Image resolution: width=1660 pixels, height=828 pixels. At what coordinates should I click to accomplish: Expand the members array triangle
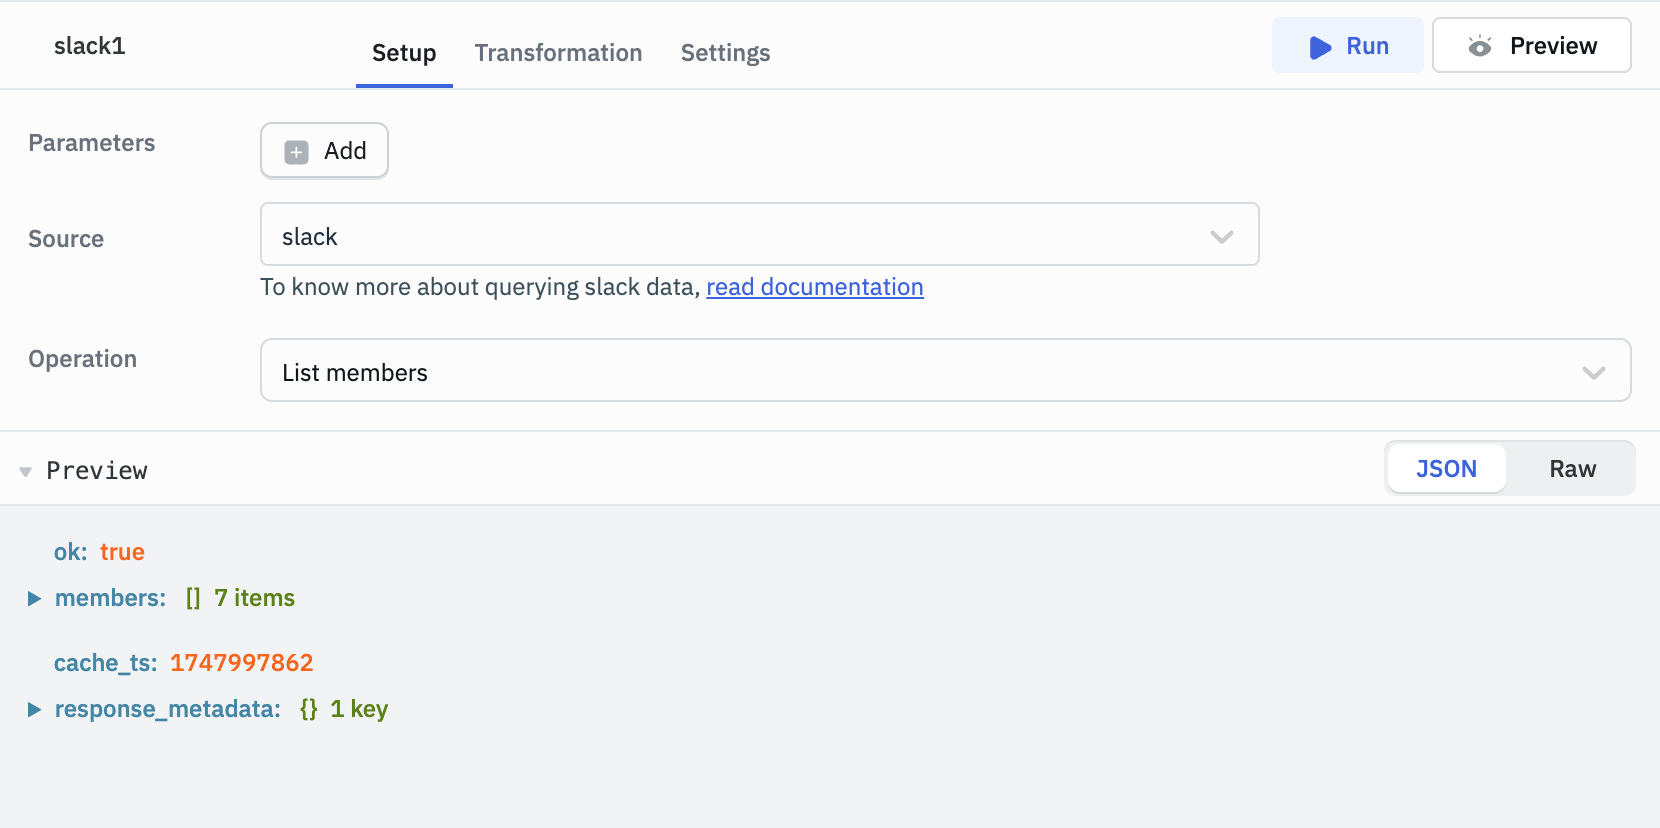(34, 599)
